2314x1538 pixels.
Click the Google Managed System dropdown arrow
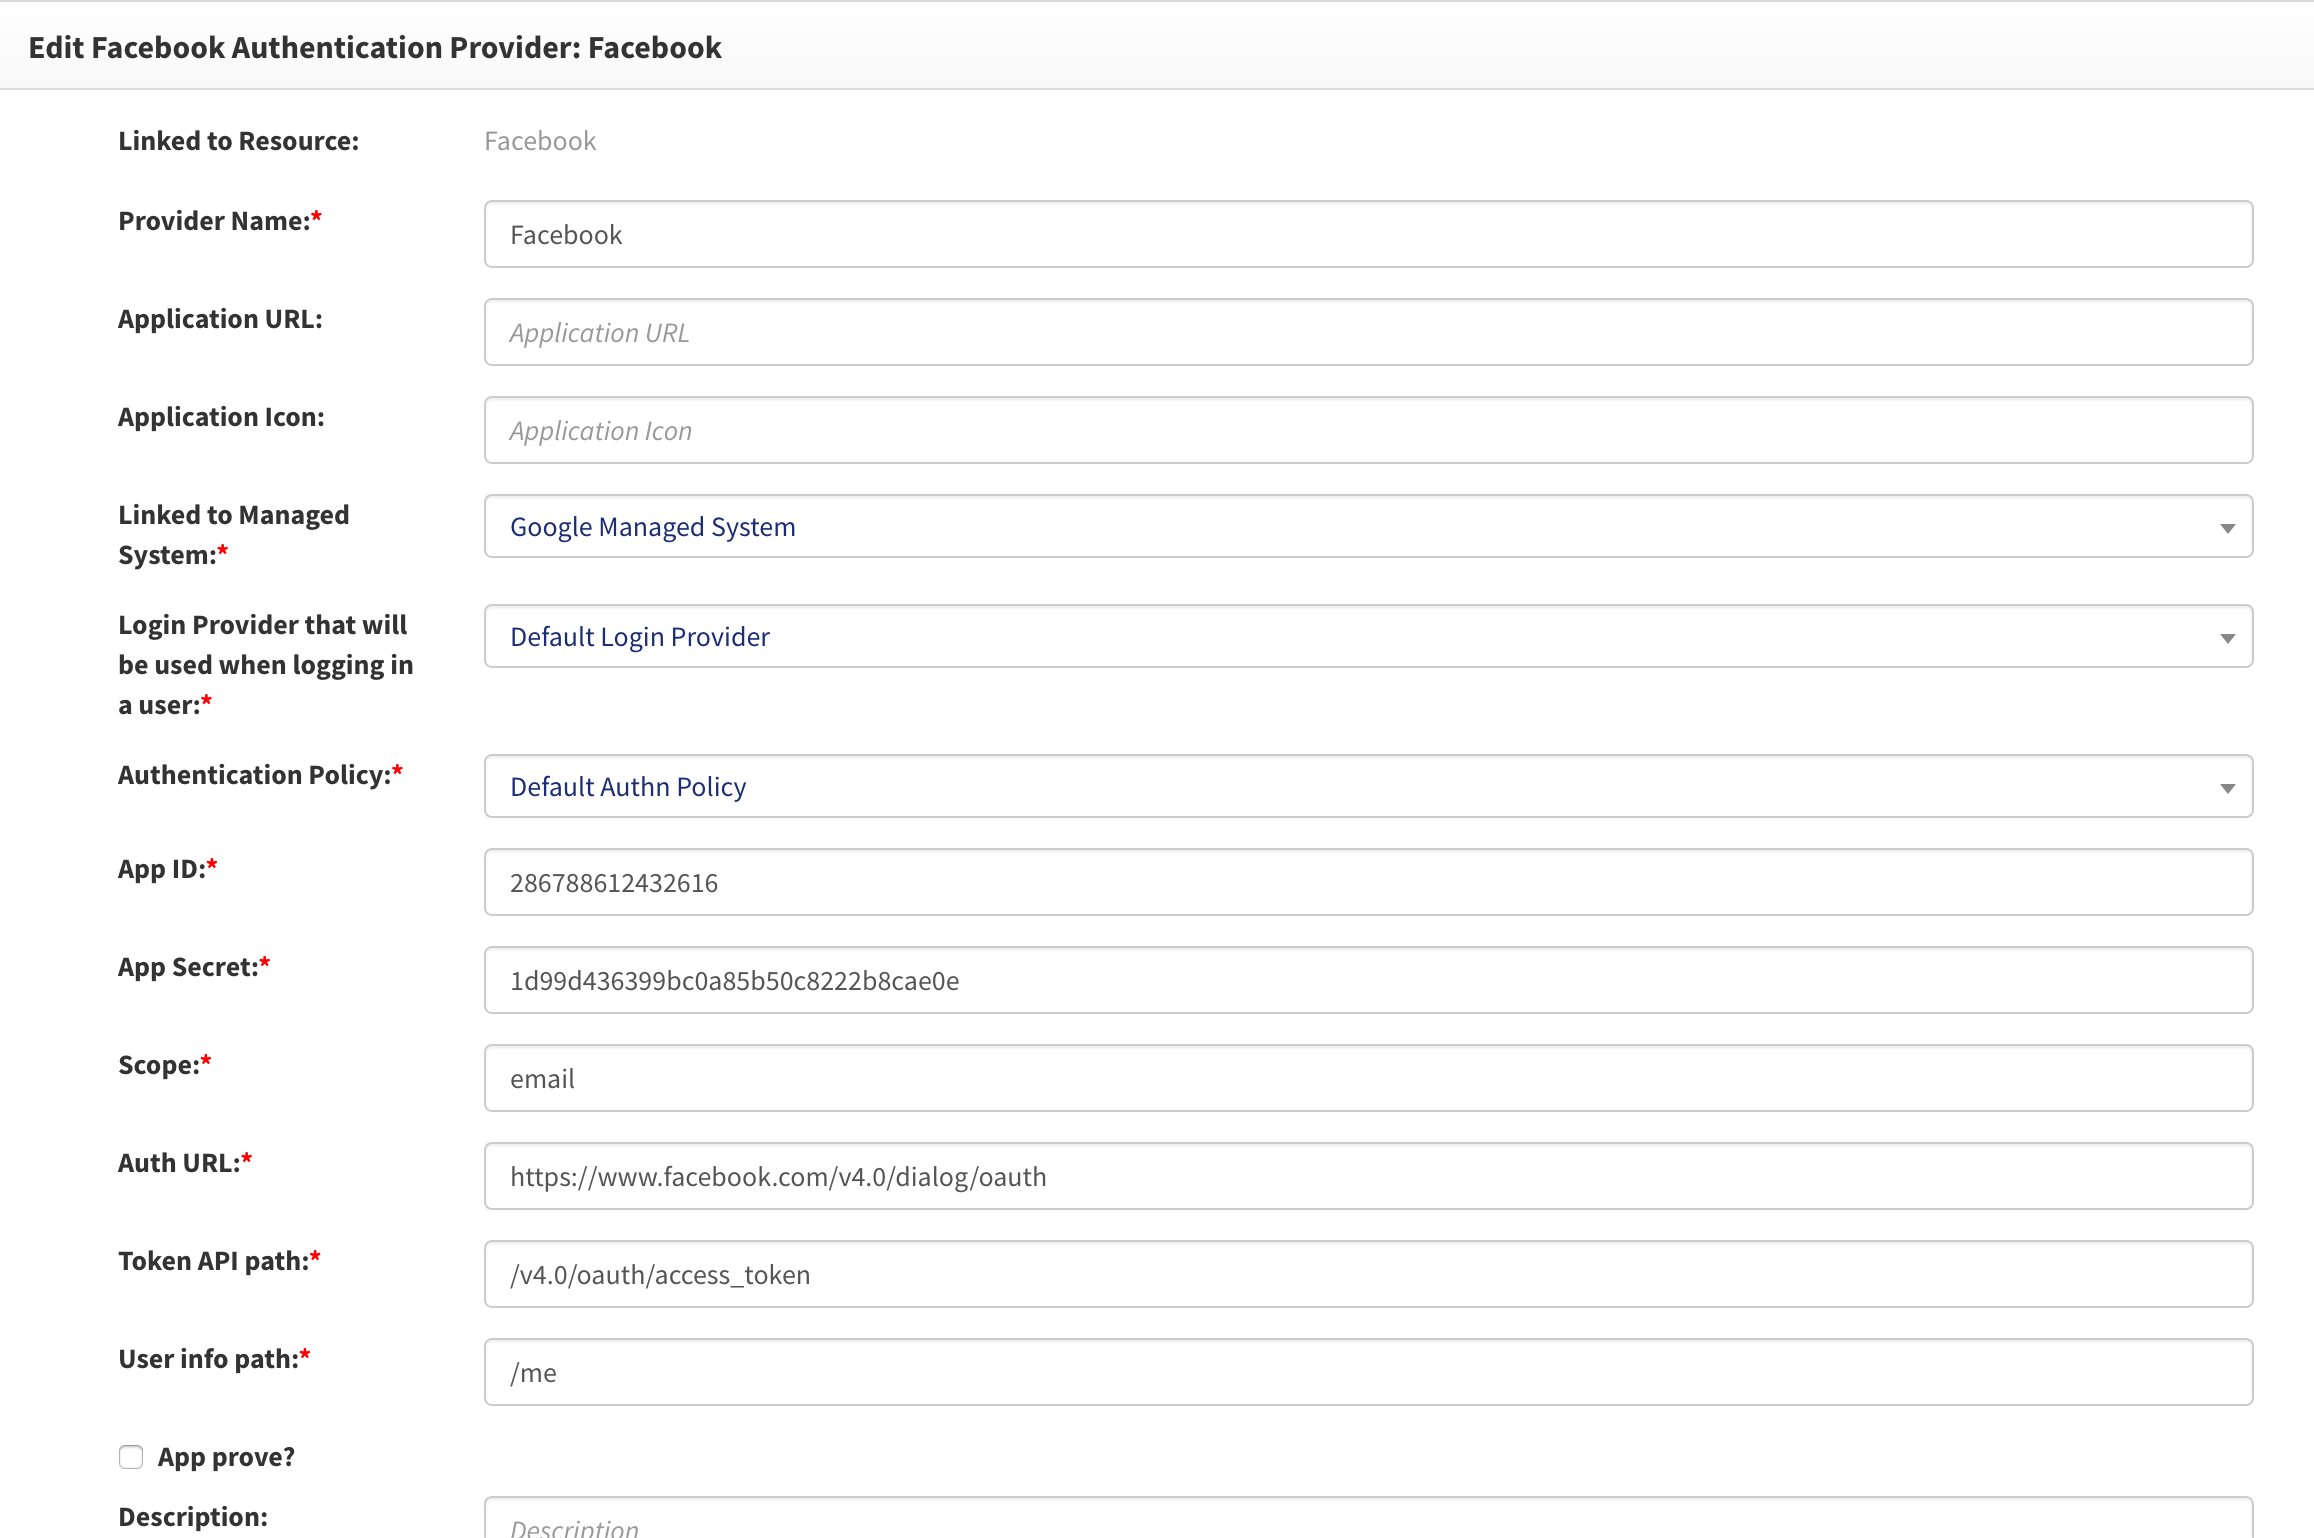pyautogui.click(x=2228, y=526)
